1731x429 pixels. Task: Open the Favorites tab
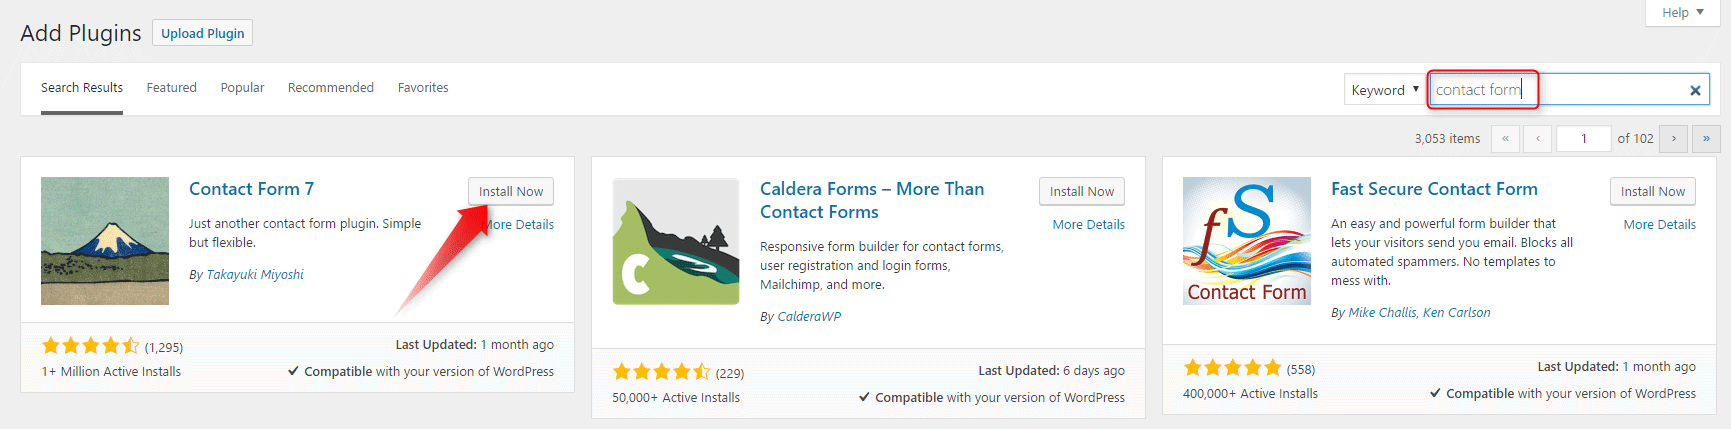coord(423,88)
